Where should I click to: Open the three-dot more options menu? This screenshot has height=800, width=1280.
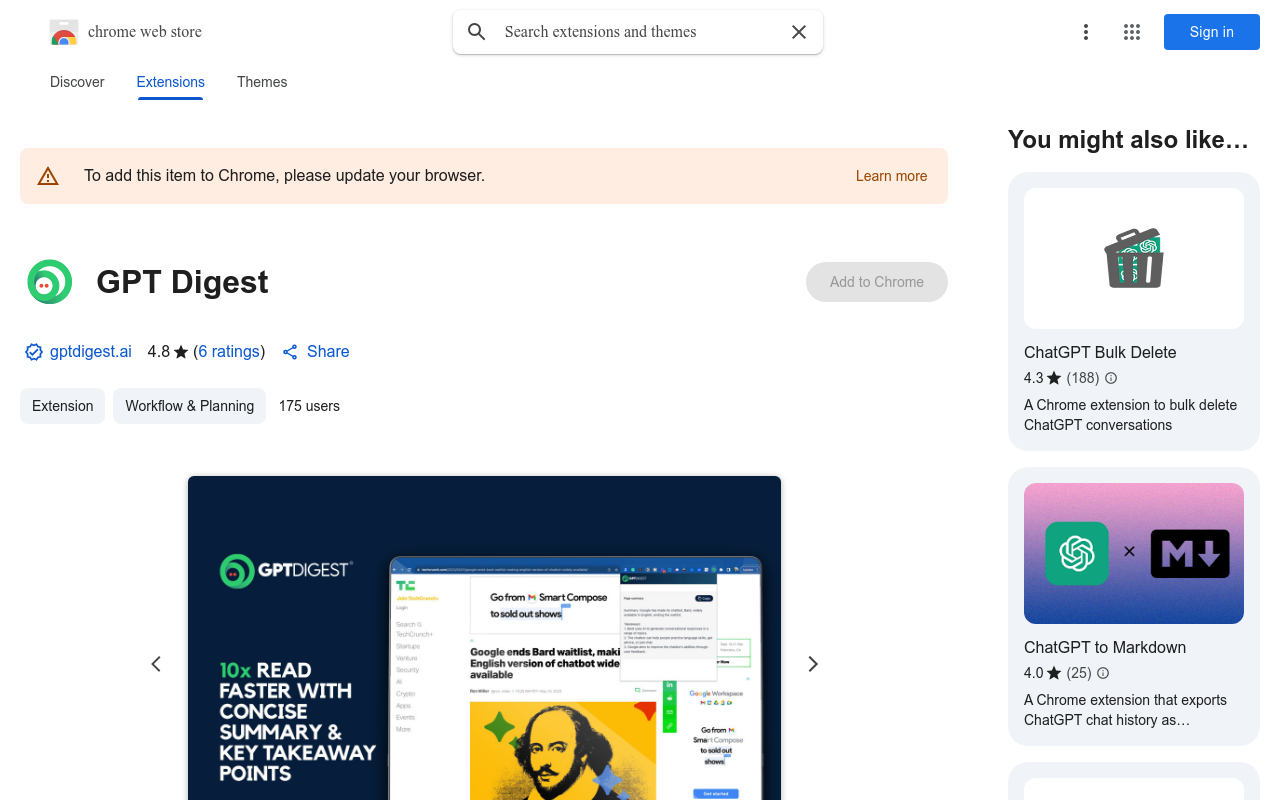1086,32
